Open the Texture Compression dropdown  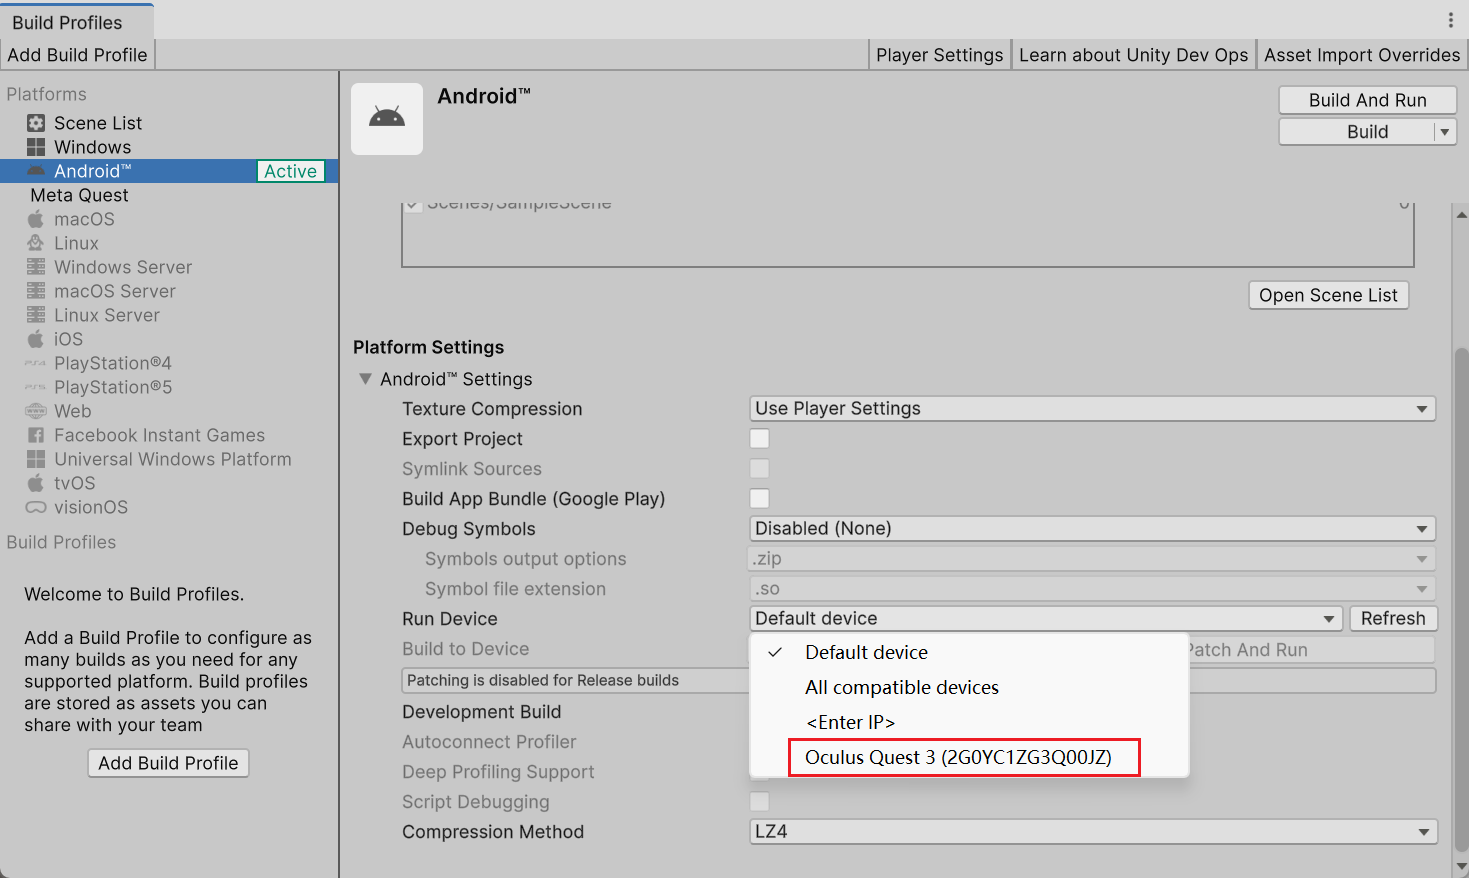click(x=1093, y=409)
